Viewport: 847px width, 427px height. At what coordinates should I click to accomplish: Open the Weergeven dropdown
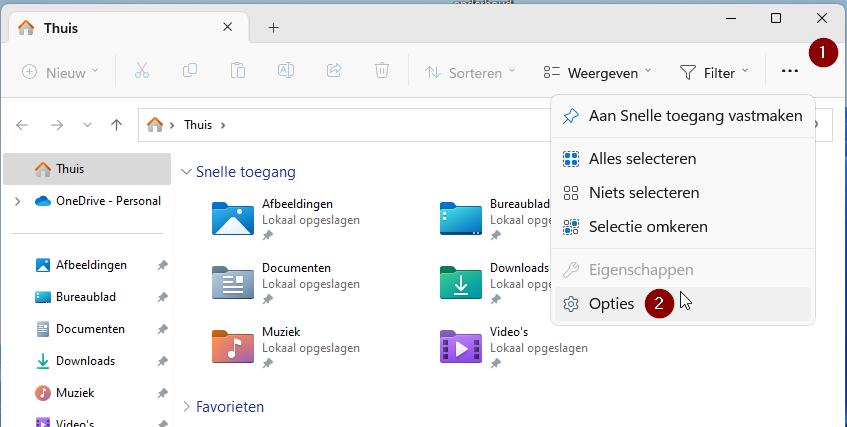(597, 72)
